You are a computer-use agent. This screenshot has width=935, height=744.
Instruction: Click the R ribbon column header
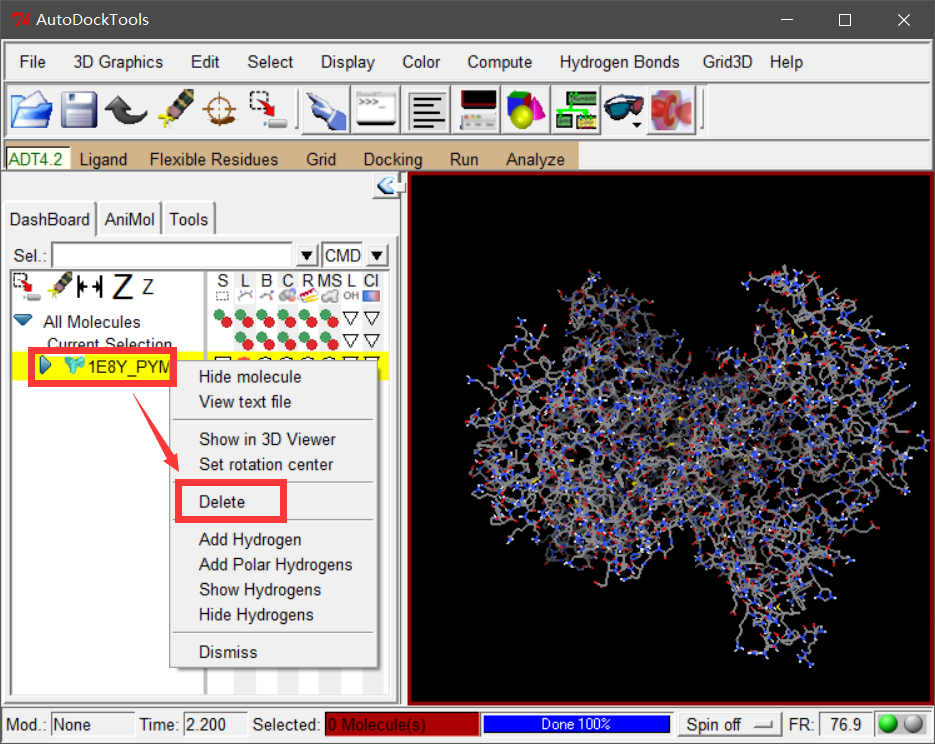pos(308,286)
